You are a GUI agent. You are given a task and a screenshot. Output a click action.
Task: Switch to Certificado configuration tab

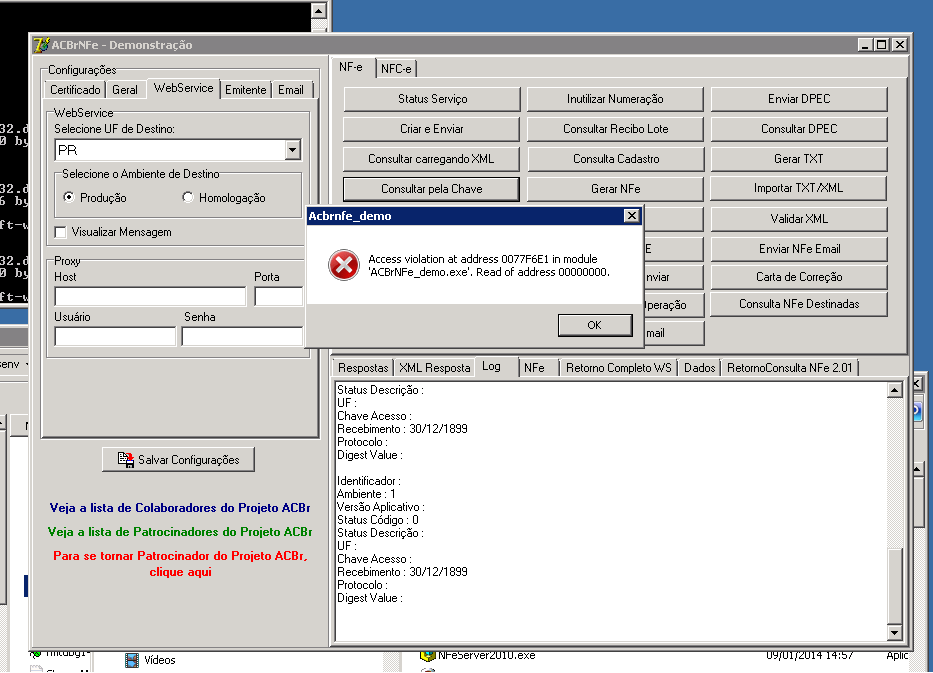pos(75,90)
